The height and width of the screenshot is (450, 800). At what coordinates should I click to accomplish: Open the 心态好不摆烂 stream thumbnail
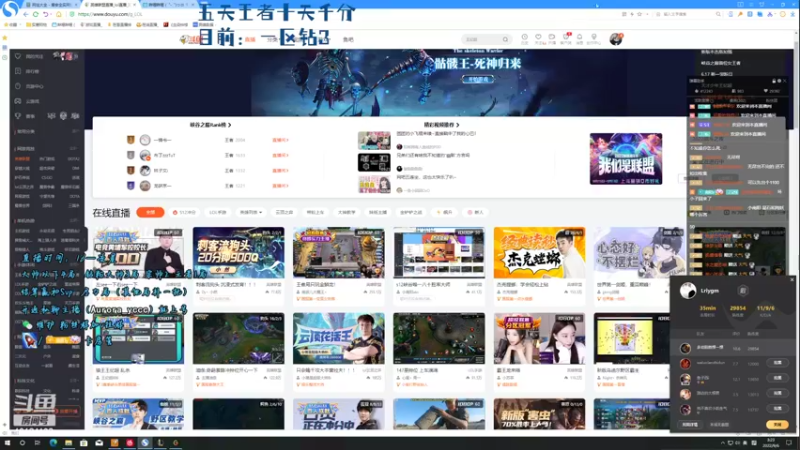point(639,253)
